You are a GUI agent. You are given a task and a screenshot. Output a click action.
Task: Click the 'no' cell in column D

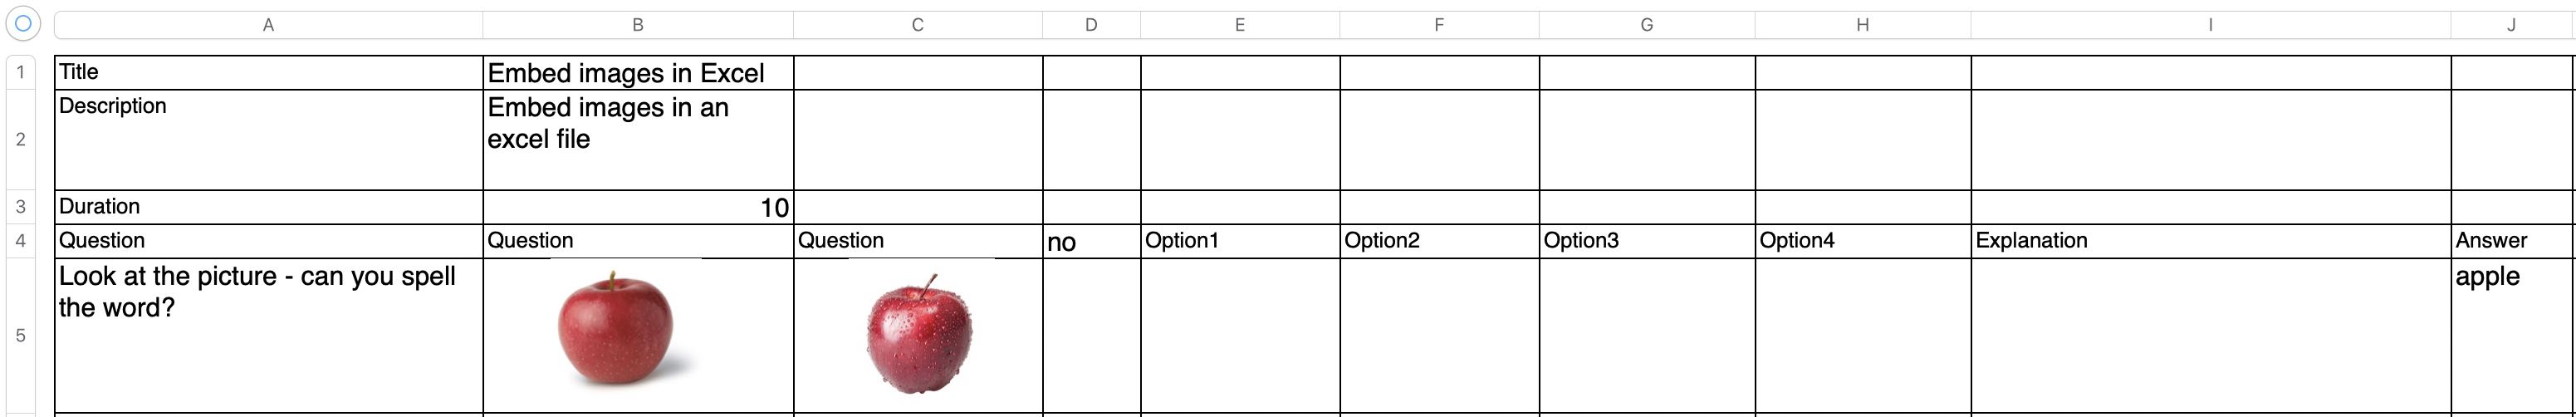[1091, 241]
